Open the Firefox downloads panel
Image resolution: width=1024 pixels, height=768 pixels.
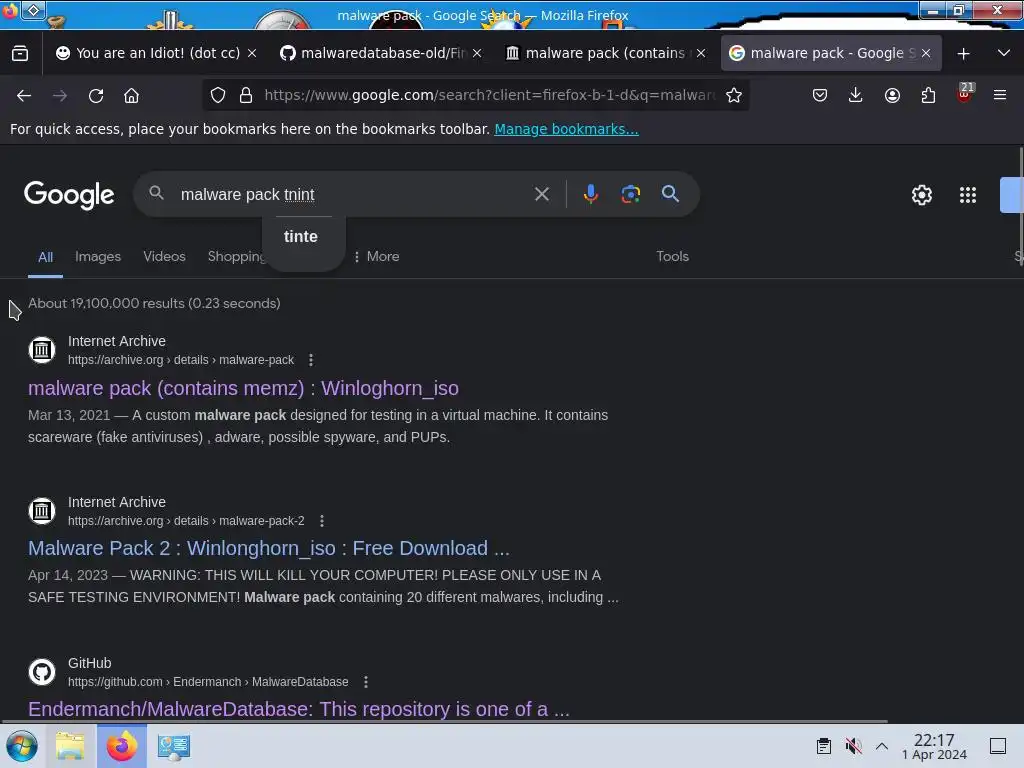pyautogui.click(x=856, y=95)
